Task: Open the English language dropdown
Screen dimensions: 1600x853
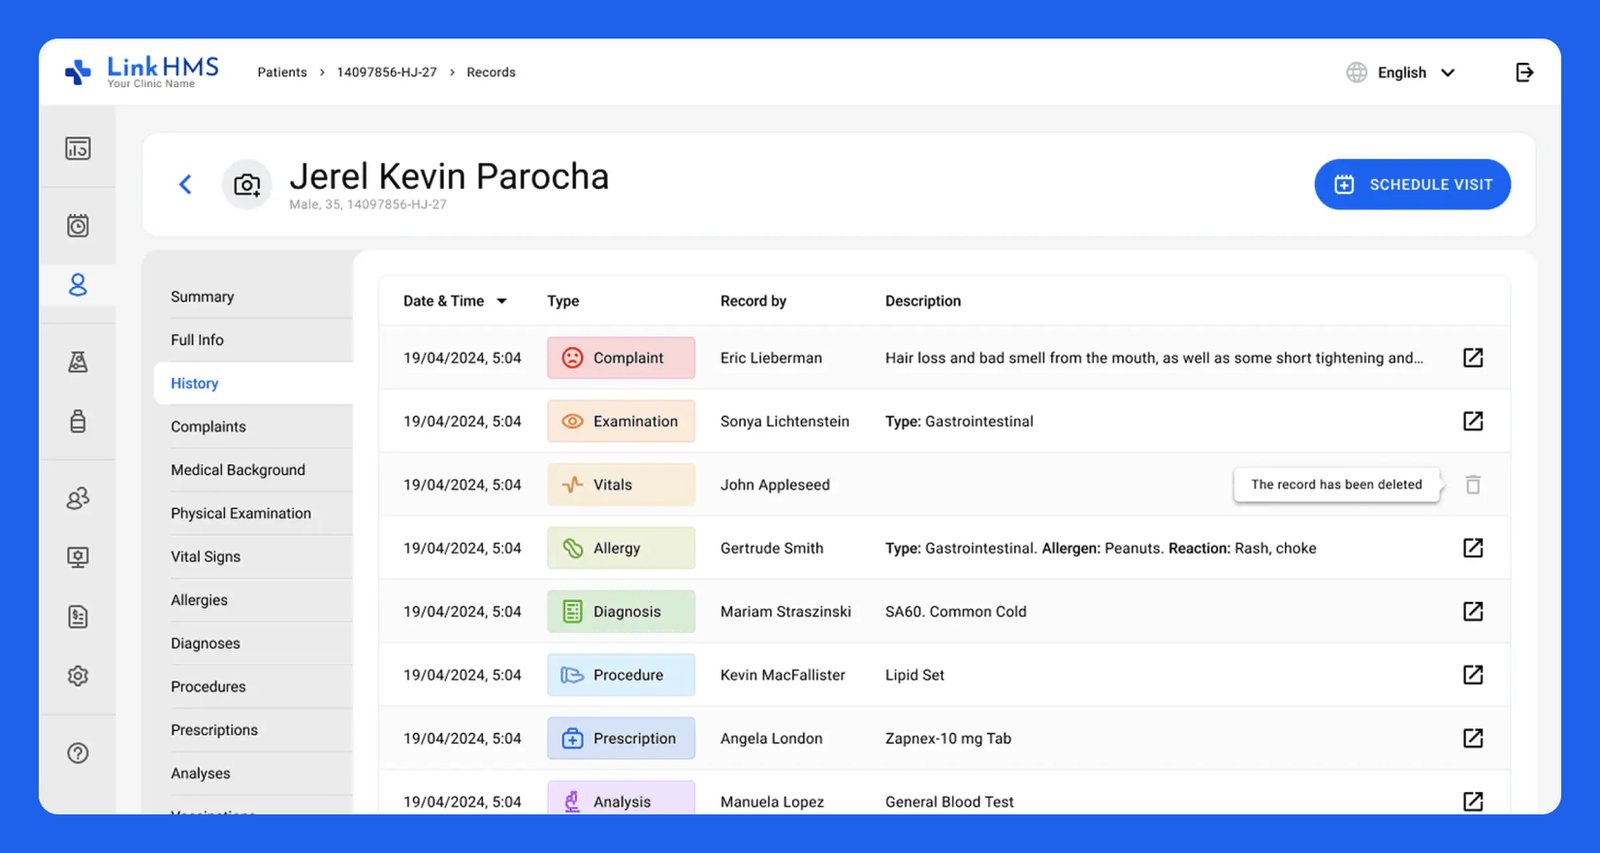Action: click(x=1402, y=72)
